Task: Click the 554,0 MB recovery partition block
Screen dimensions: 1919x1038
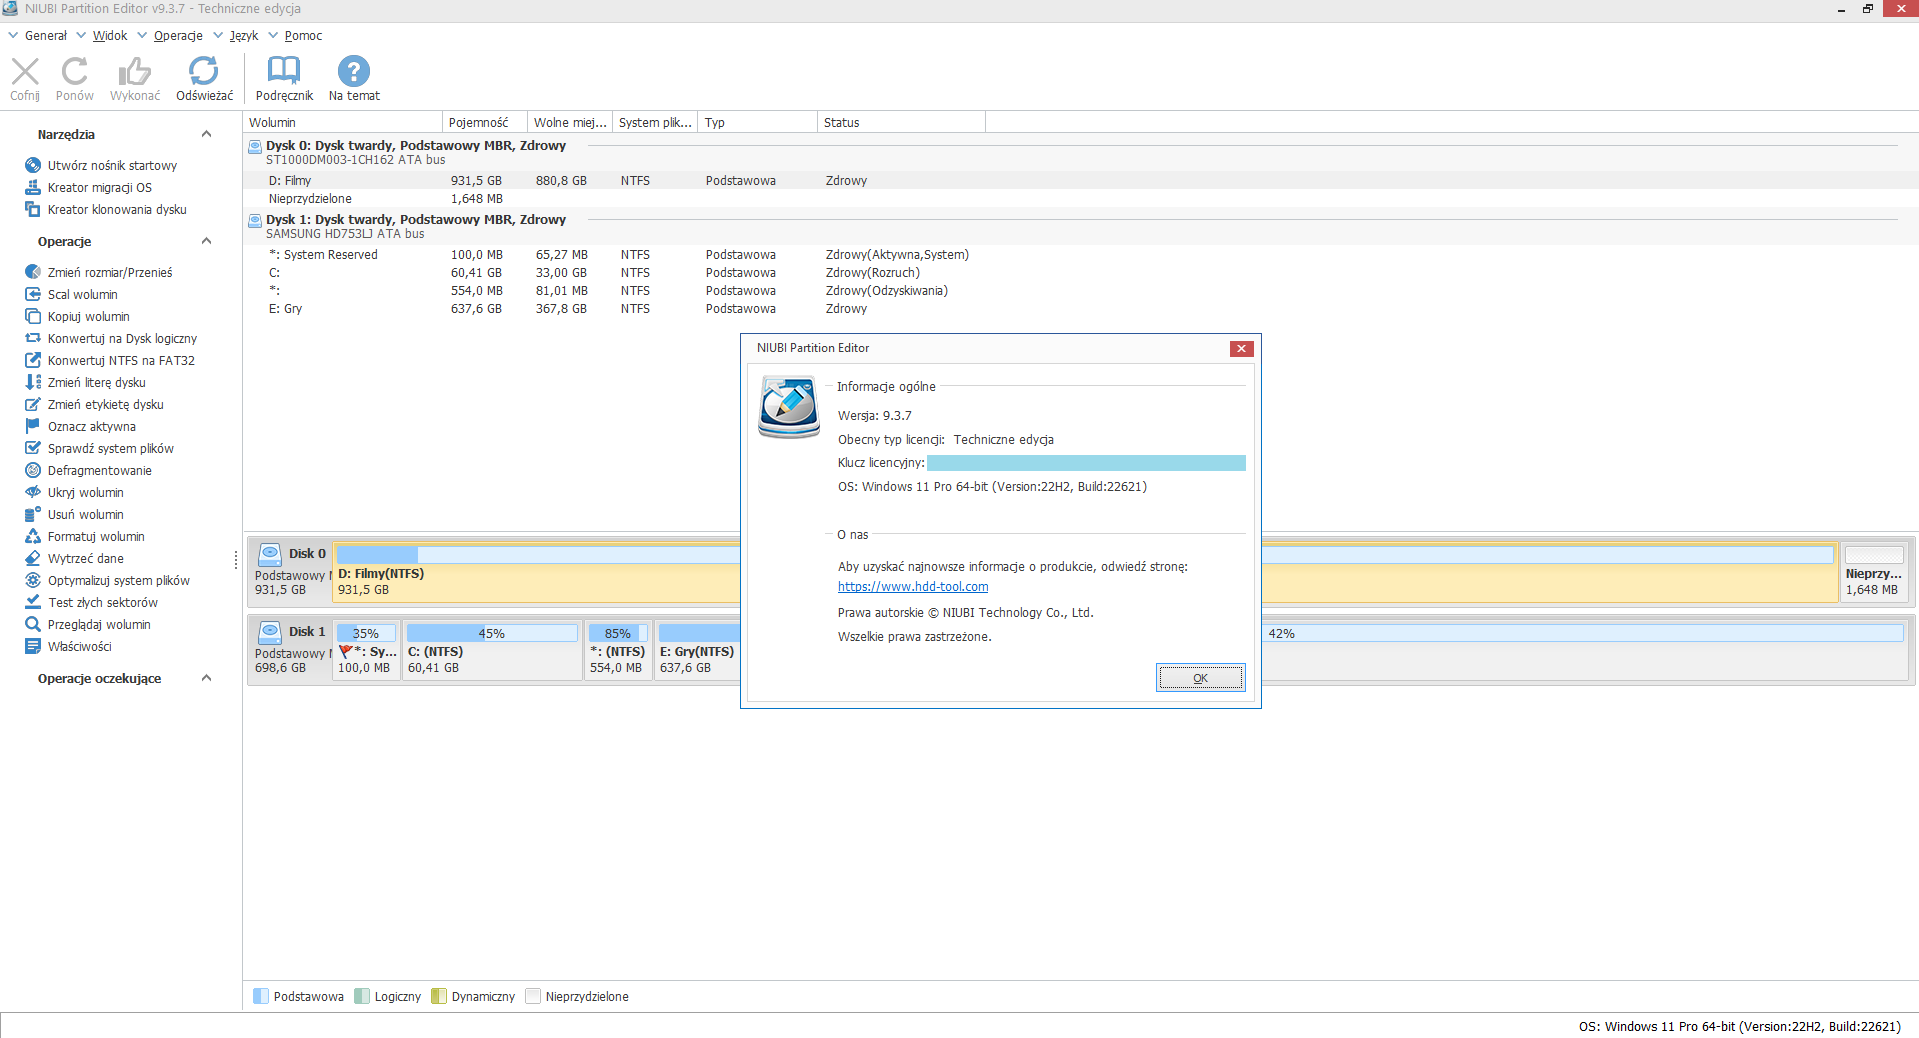Action: [x=618, y=650]
